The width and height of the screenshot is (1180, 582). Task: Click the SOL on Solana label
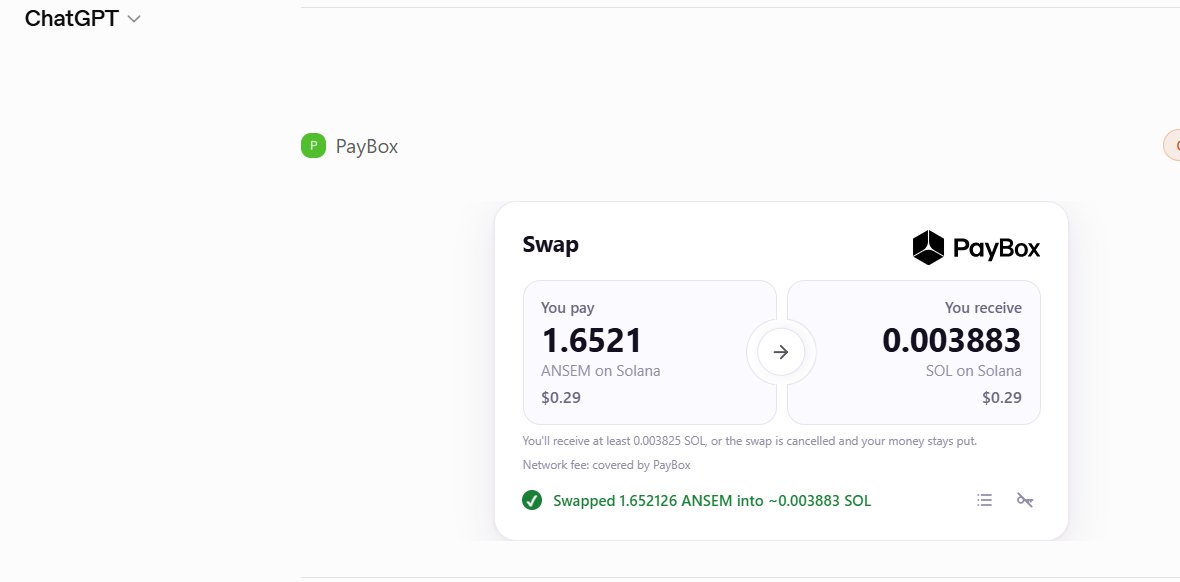974,370
